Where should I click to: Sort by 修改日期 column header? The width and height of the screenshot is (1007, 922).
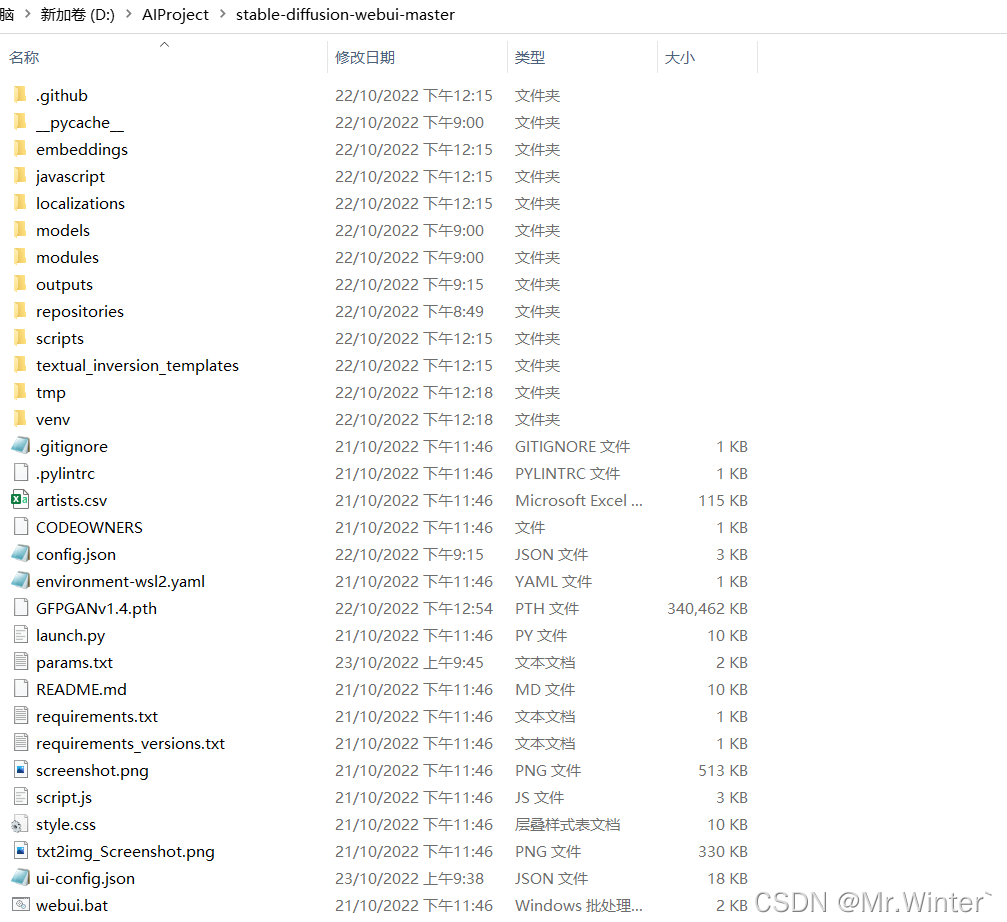(365, 57)
